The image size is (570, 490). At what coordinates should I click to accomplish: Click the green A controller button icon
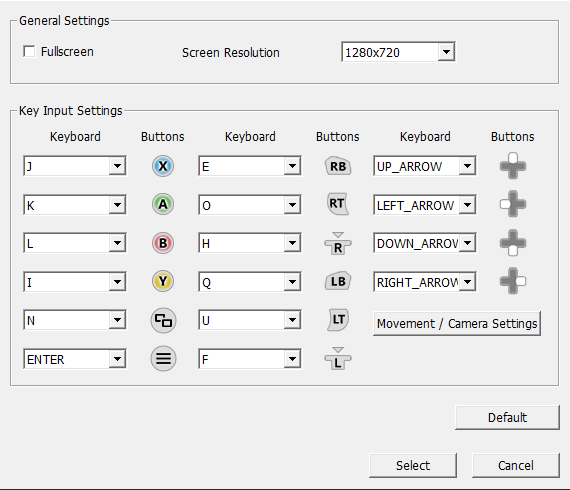[163, 204]
